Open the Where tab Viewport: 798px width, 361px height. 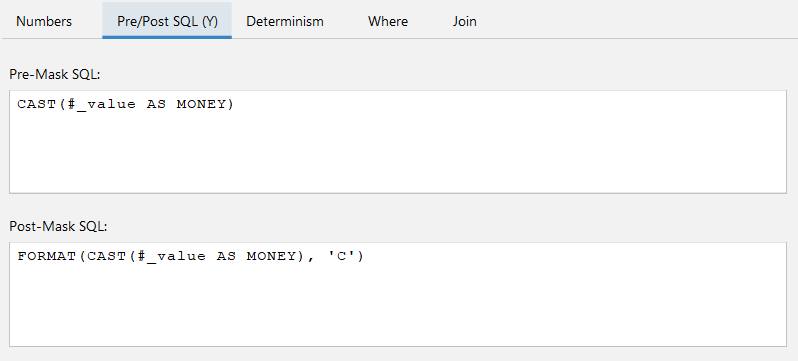pyautogui.click(x=388, y=21)
